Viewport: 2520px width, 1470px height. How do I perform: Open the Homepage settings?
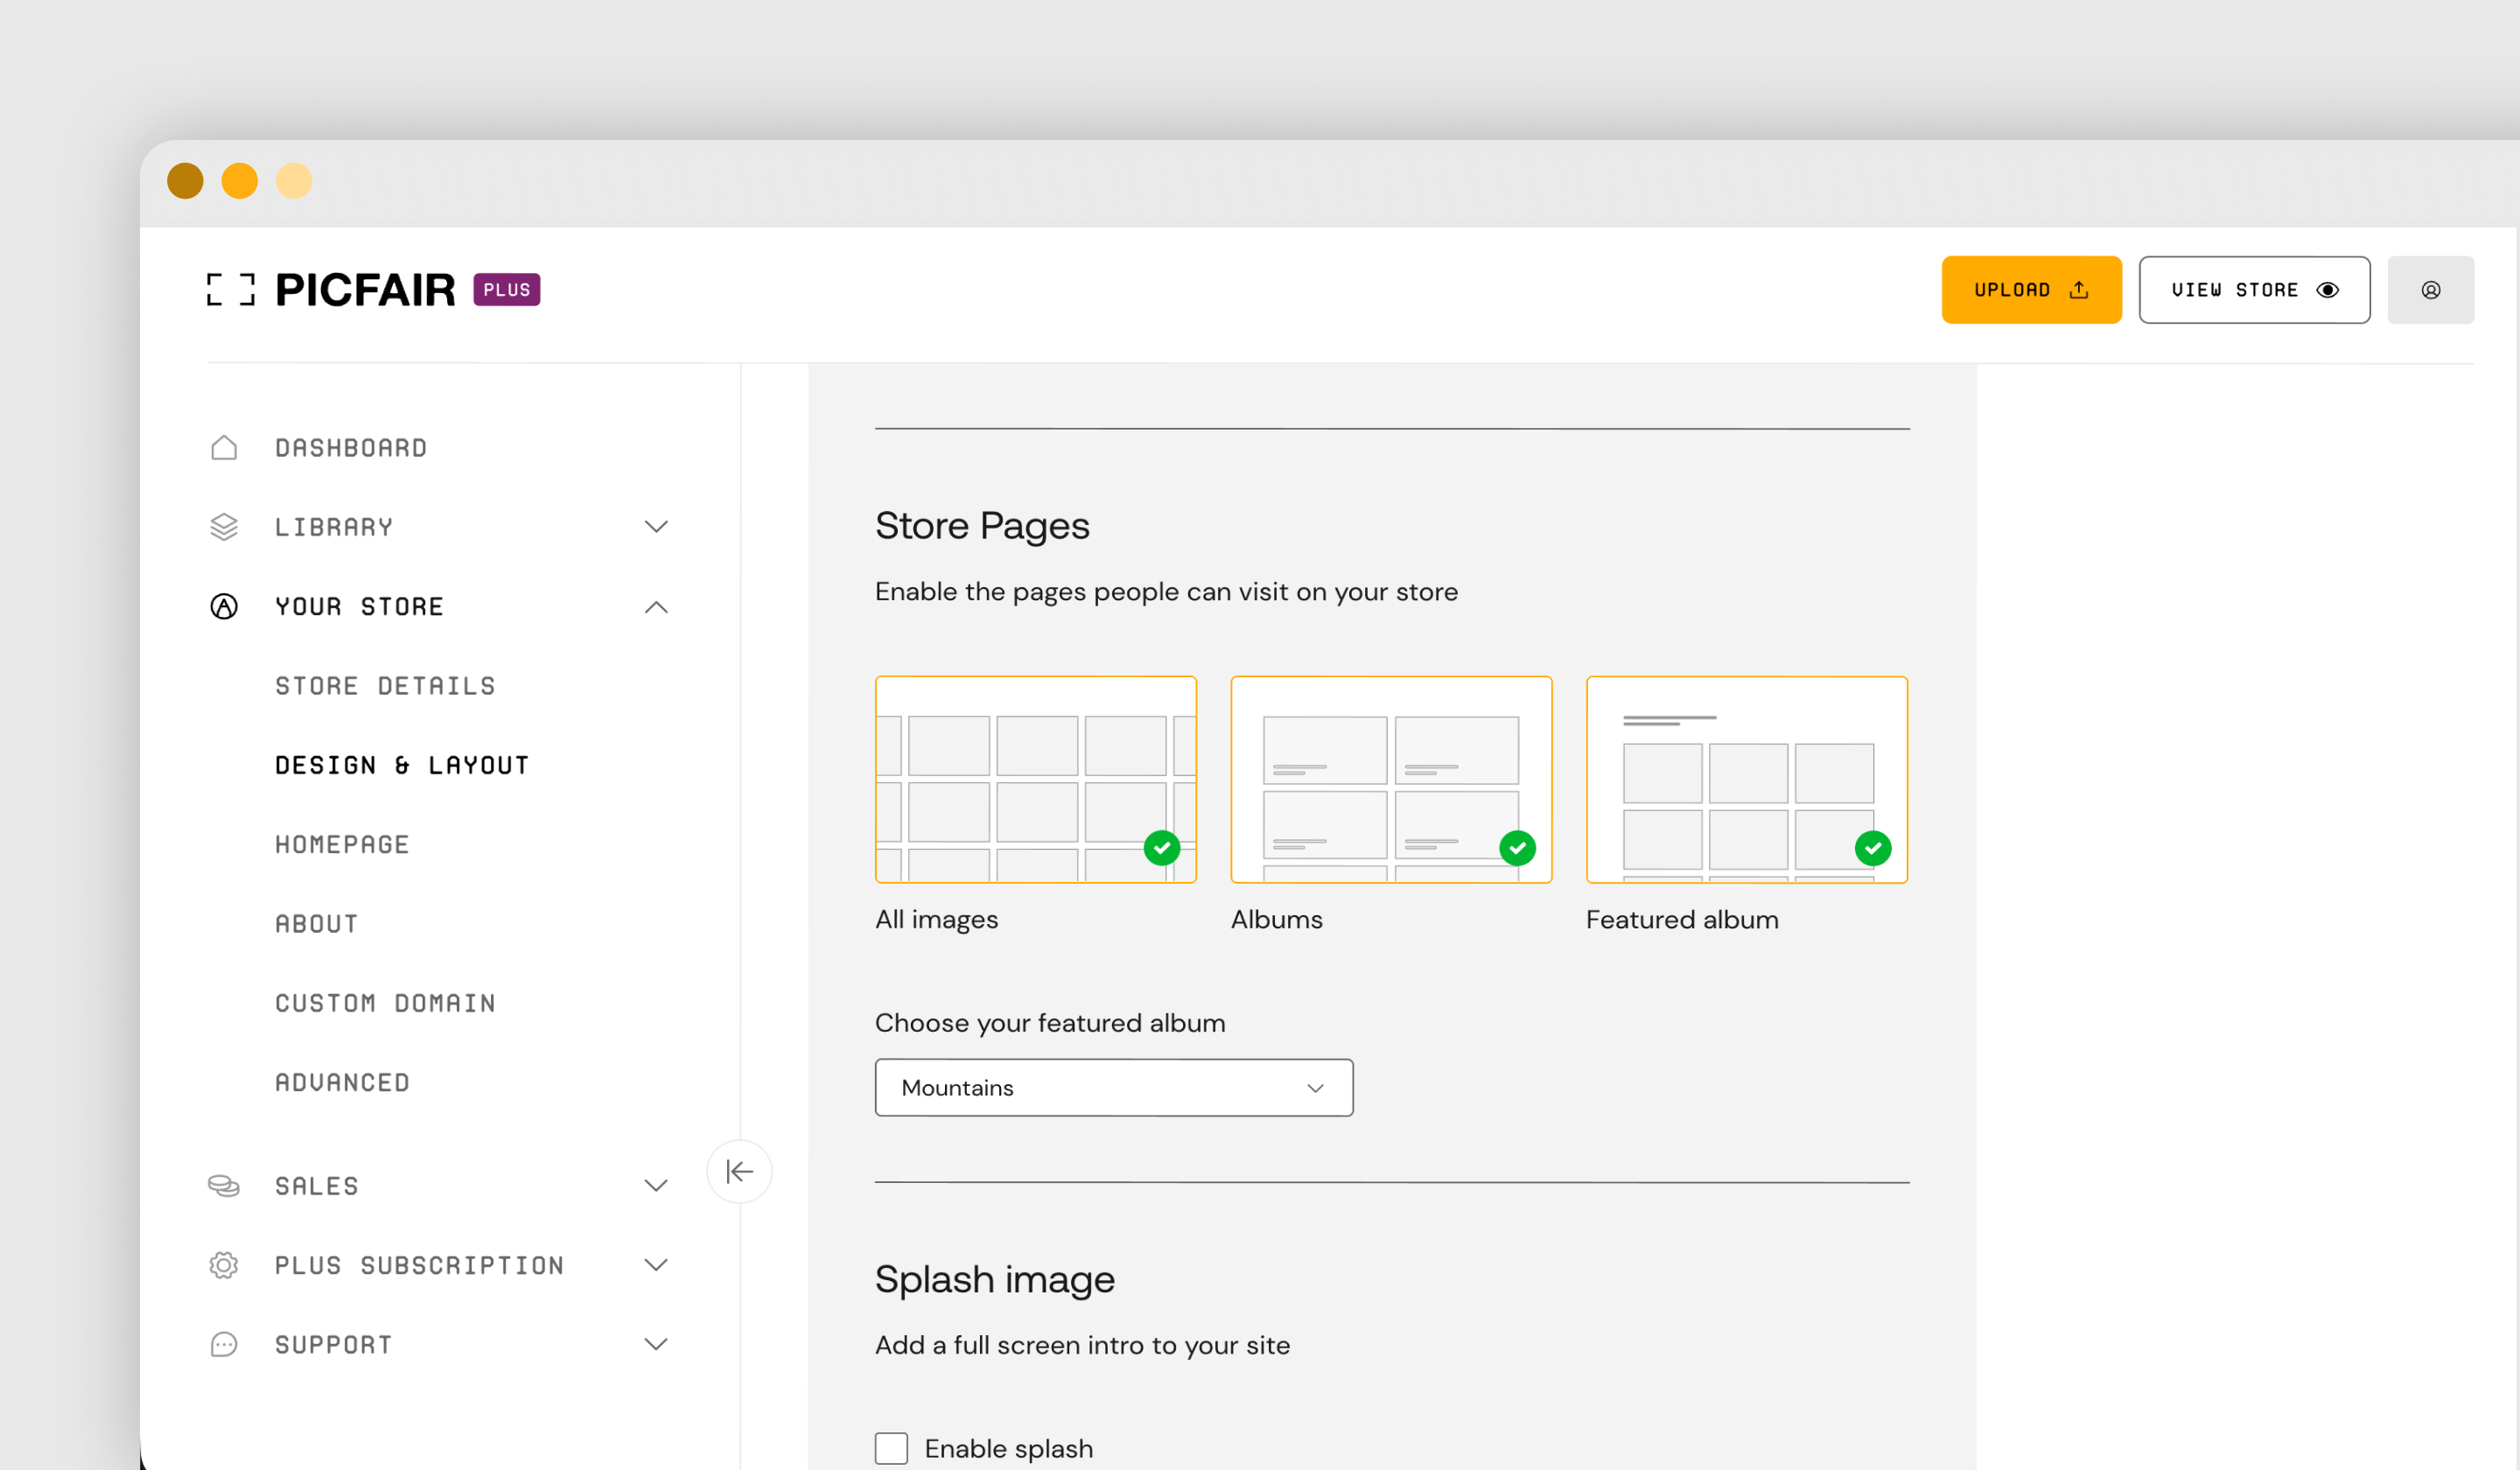(x=342, y=845)
